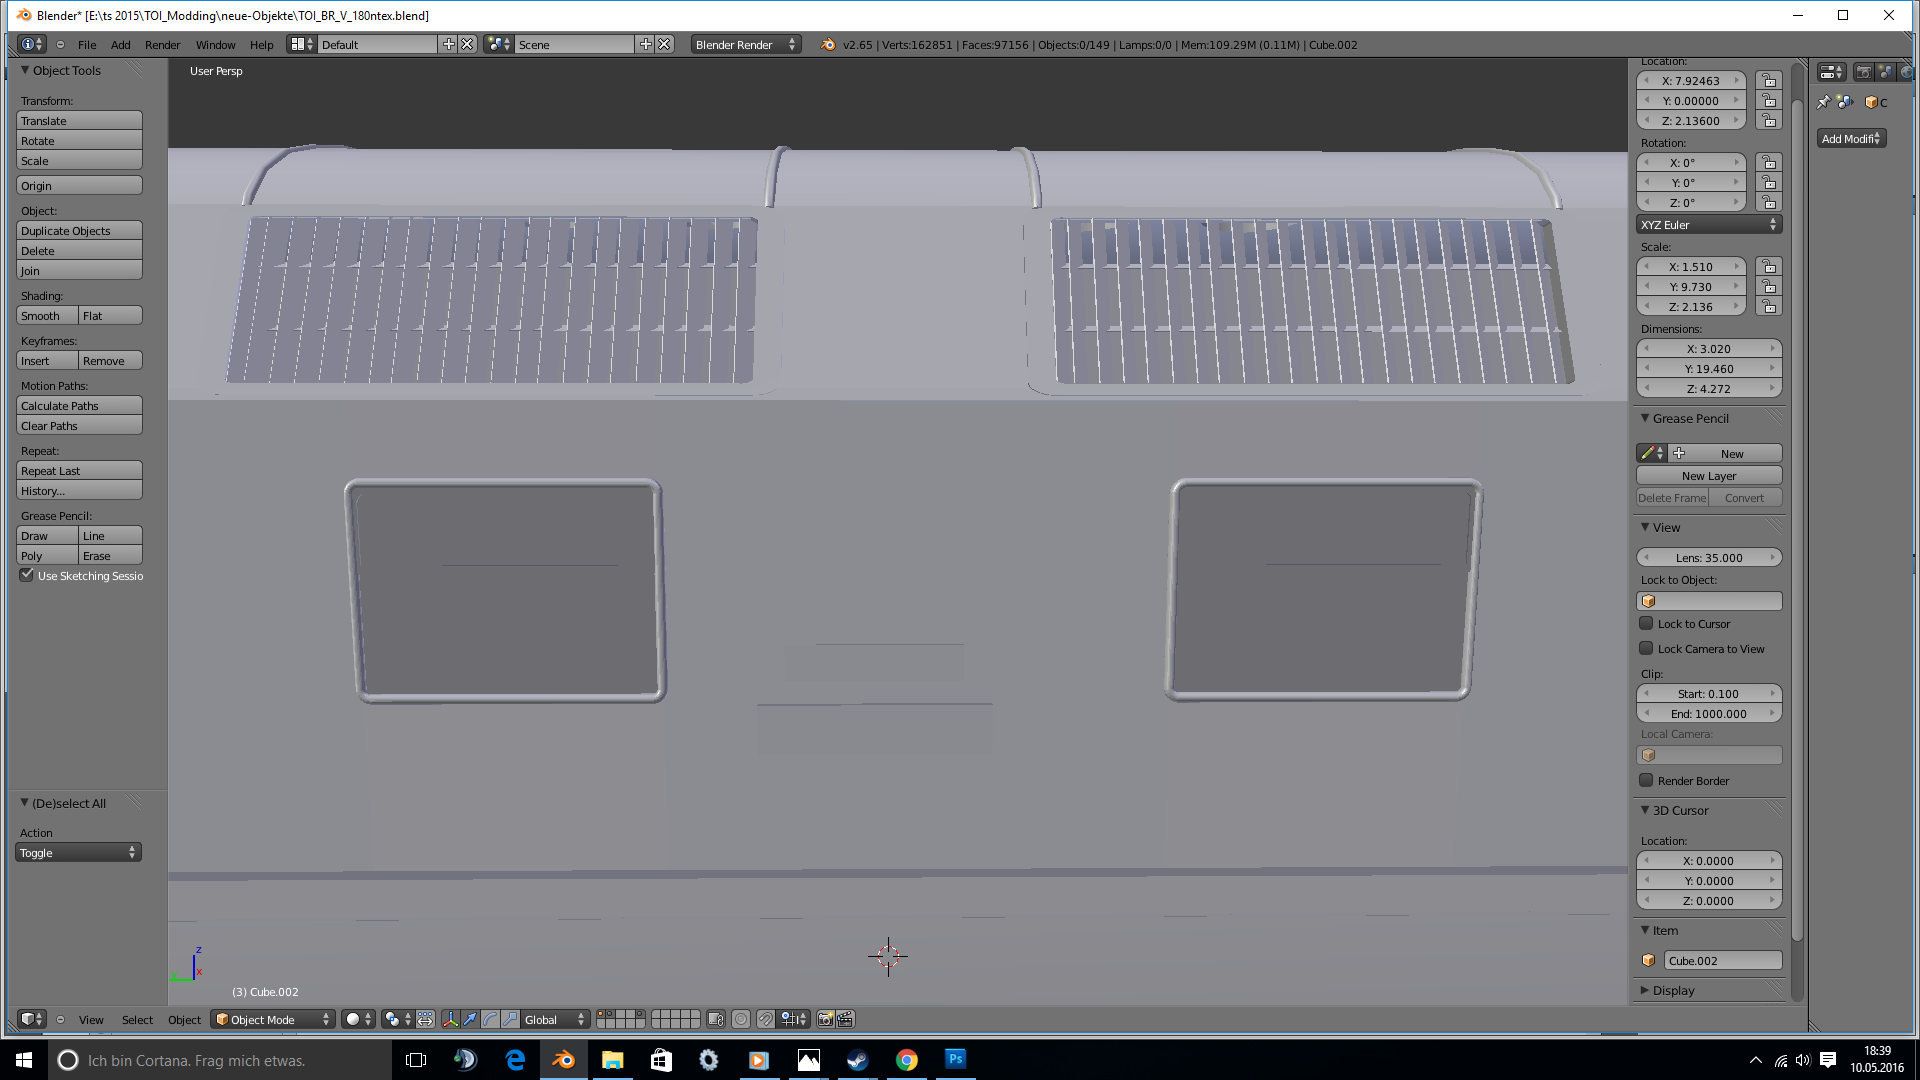
Task: Click the OpenGL render image camera icon
Action: [x=825, y=1019]
